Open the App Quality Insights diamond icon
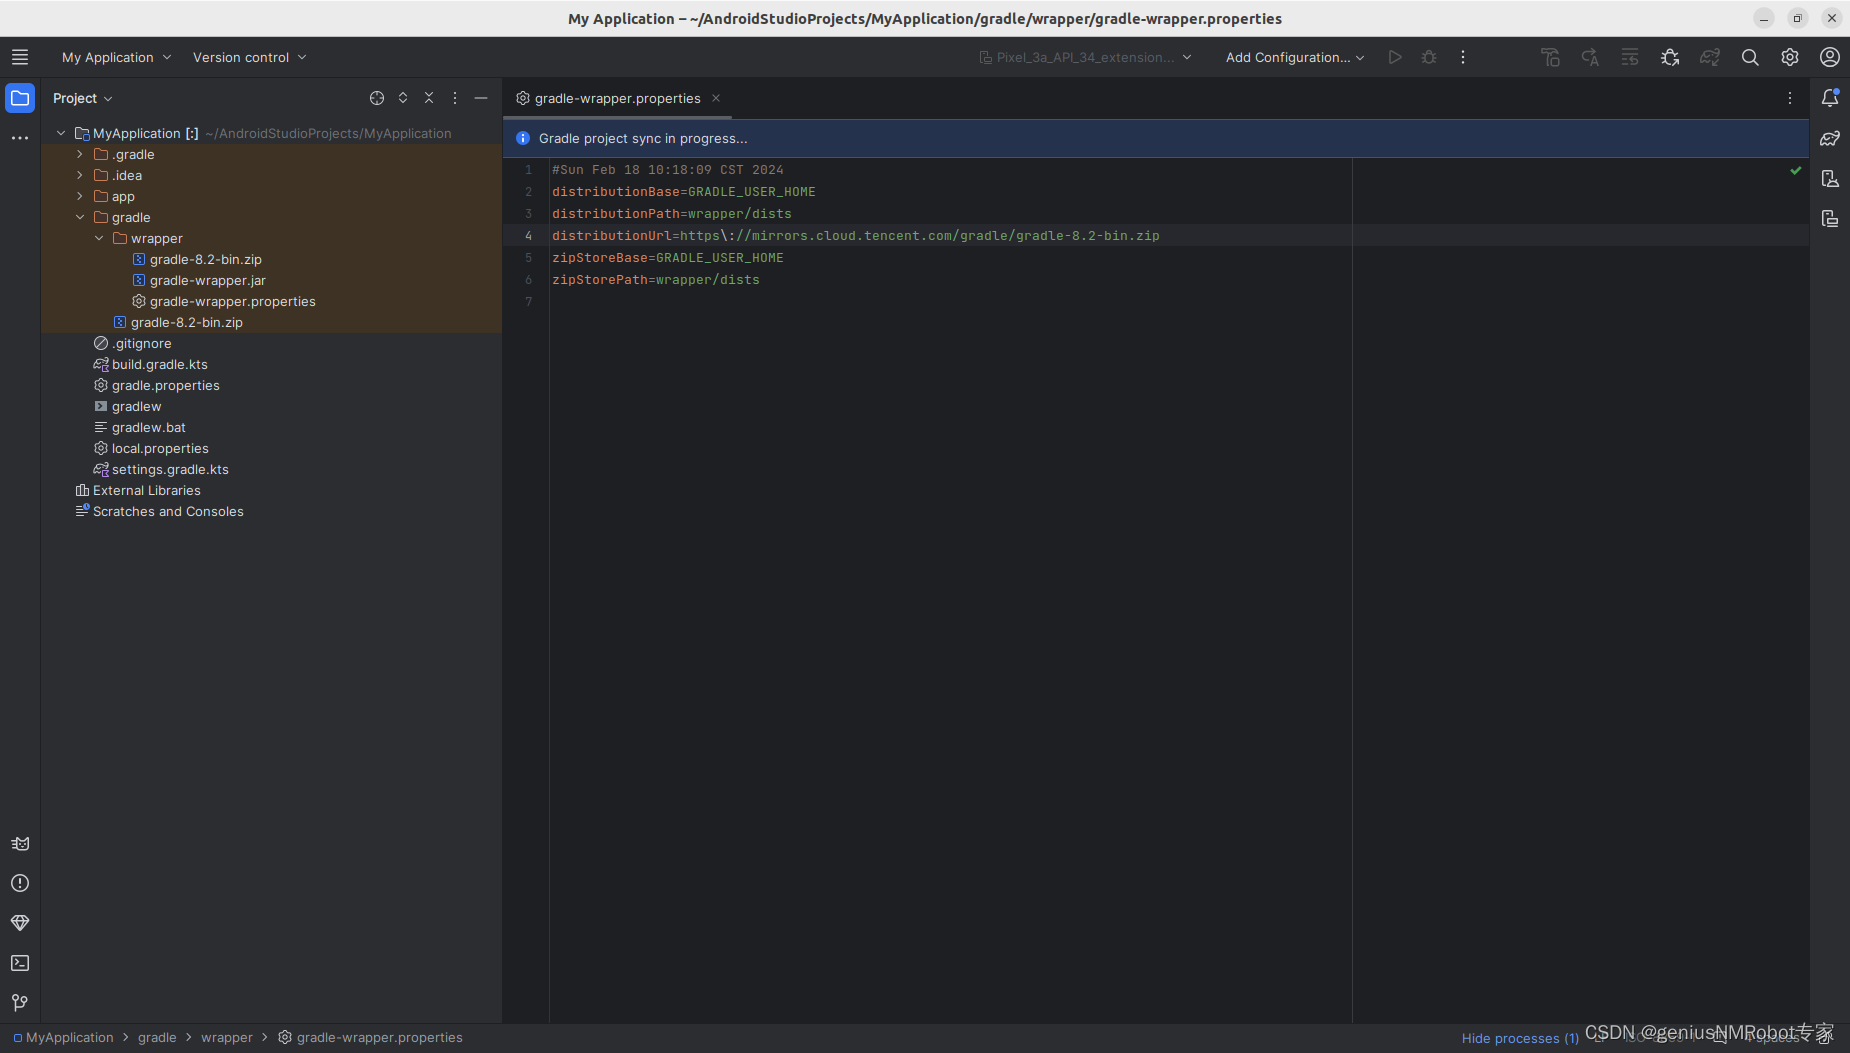This screenshot has height=1053, width=1850. point(20,923)
